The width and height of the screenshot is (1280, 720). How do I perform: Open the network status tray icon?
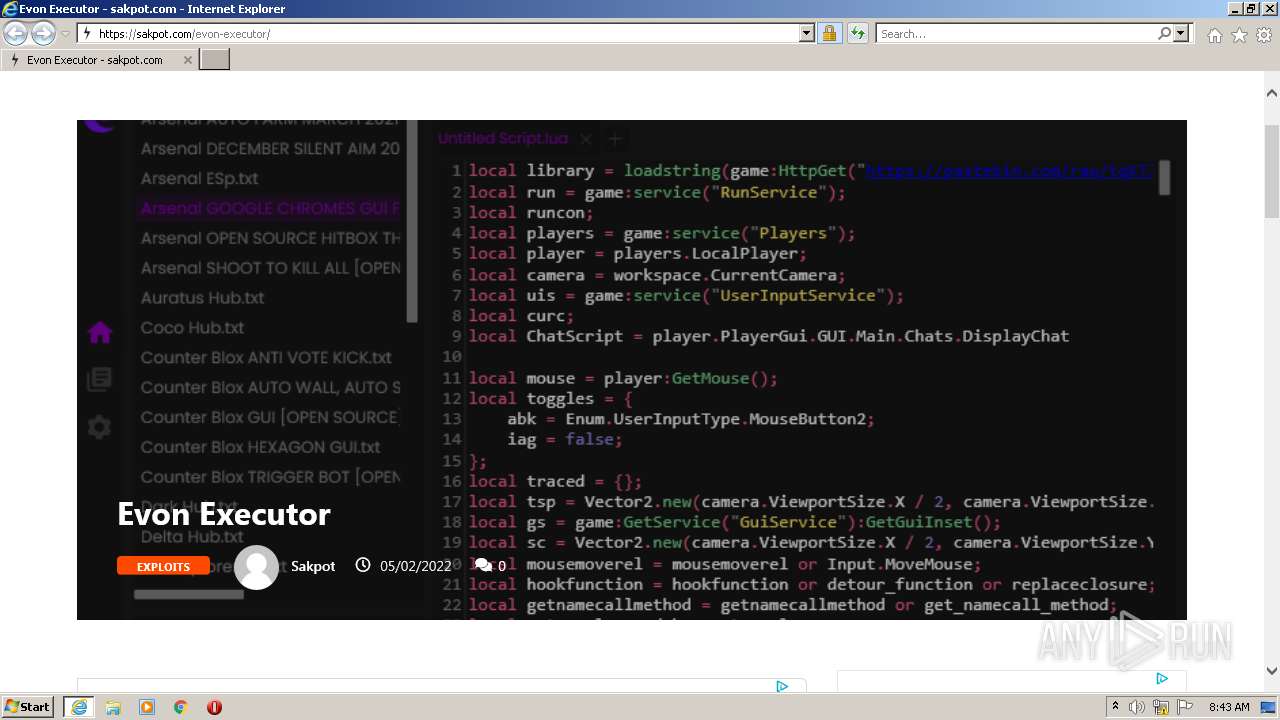(1161, 707)
